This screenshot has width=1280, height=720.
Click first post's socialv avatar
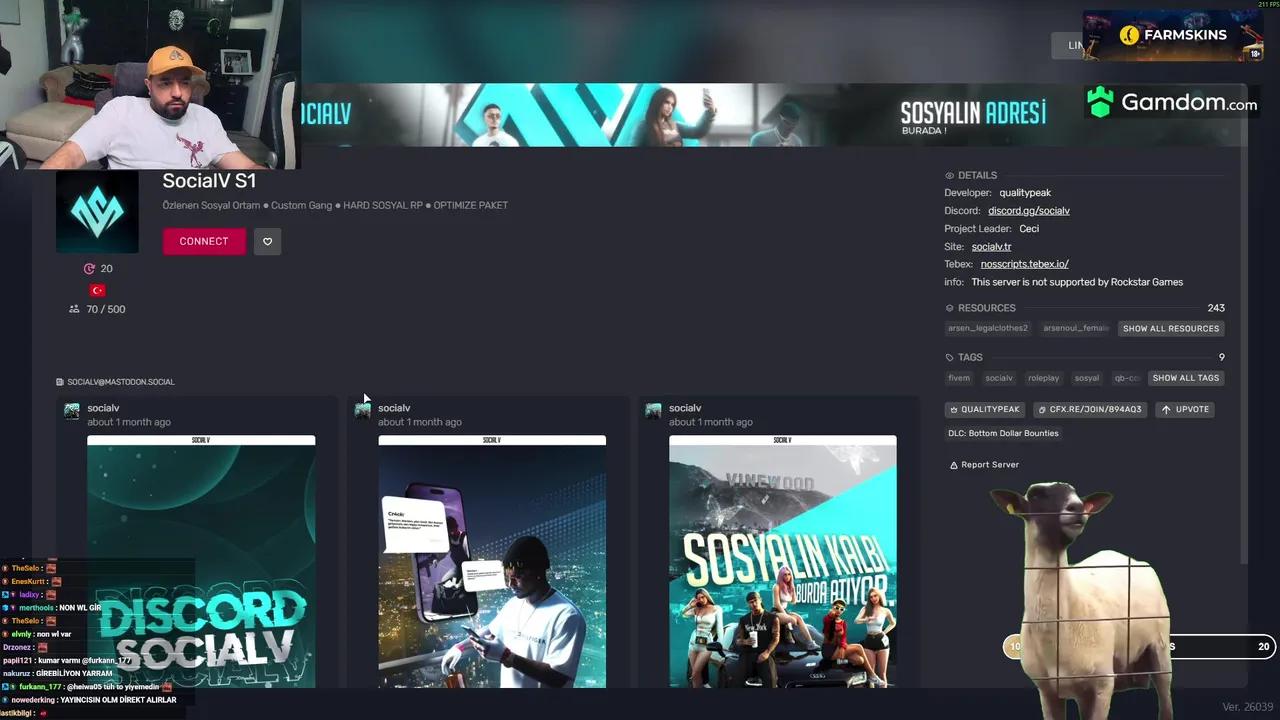pos(72,411)
